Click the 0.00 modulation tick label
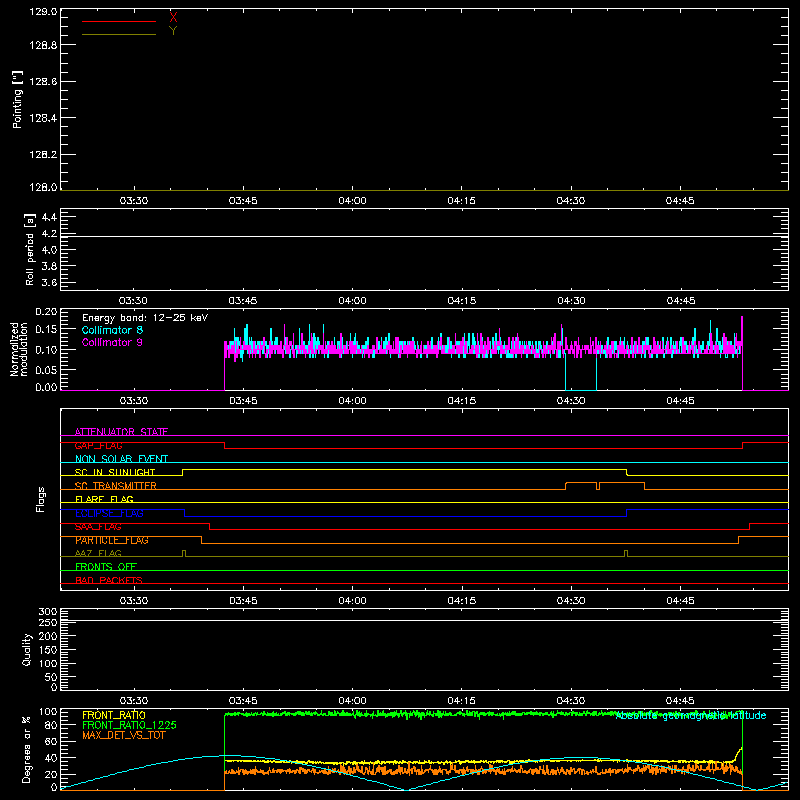The image size is (800, 800). coord(46,387)
